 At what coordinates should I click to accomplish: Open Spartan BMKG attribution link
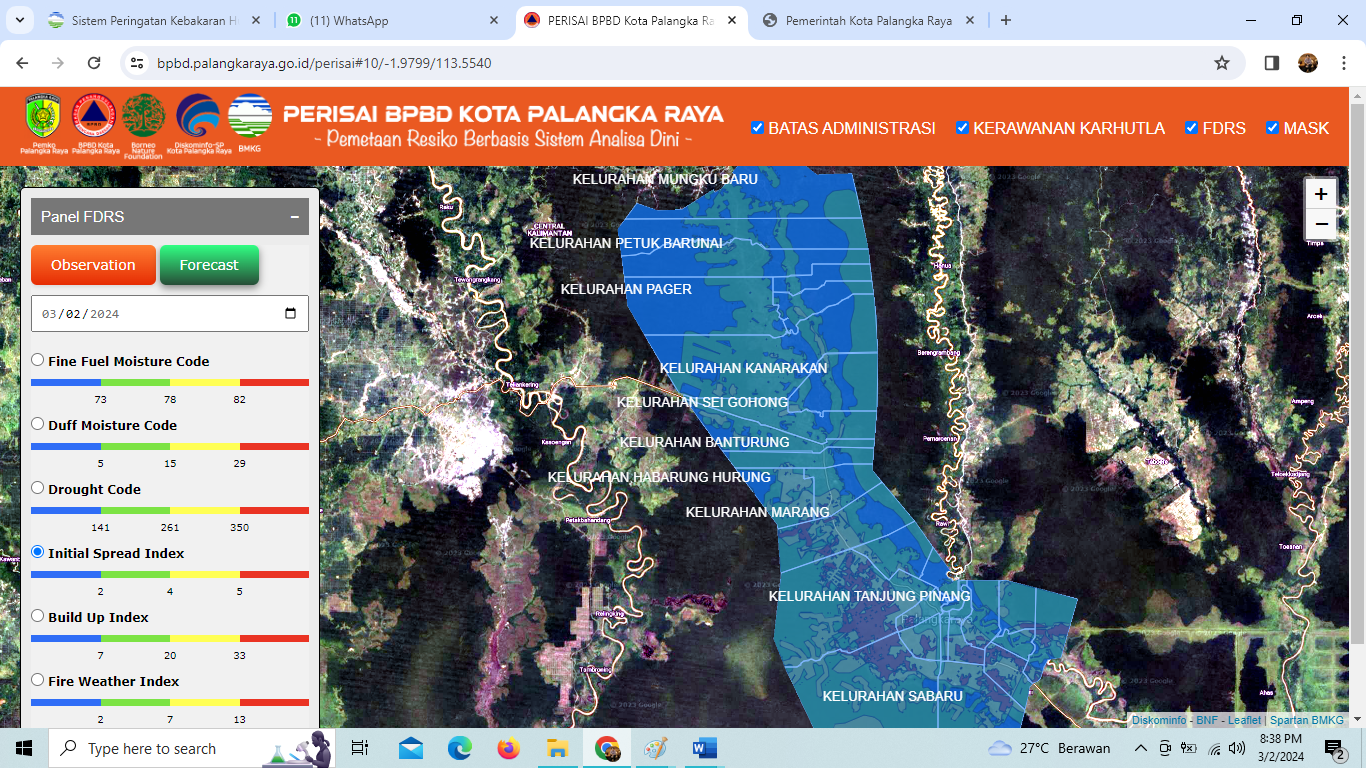1307,720
